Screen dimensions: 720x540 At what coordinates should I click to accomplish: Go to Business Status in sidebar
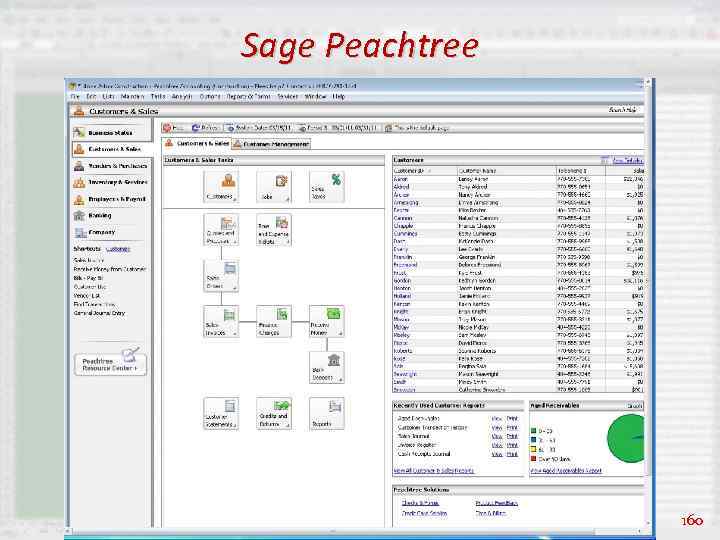click(x=112, y=133)
